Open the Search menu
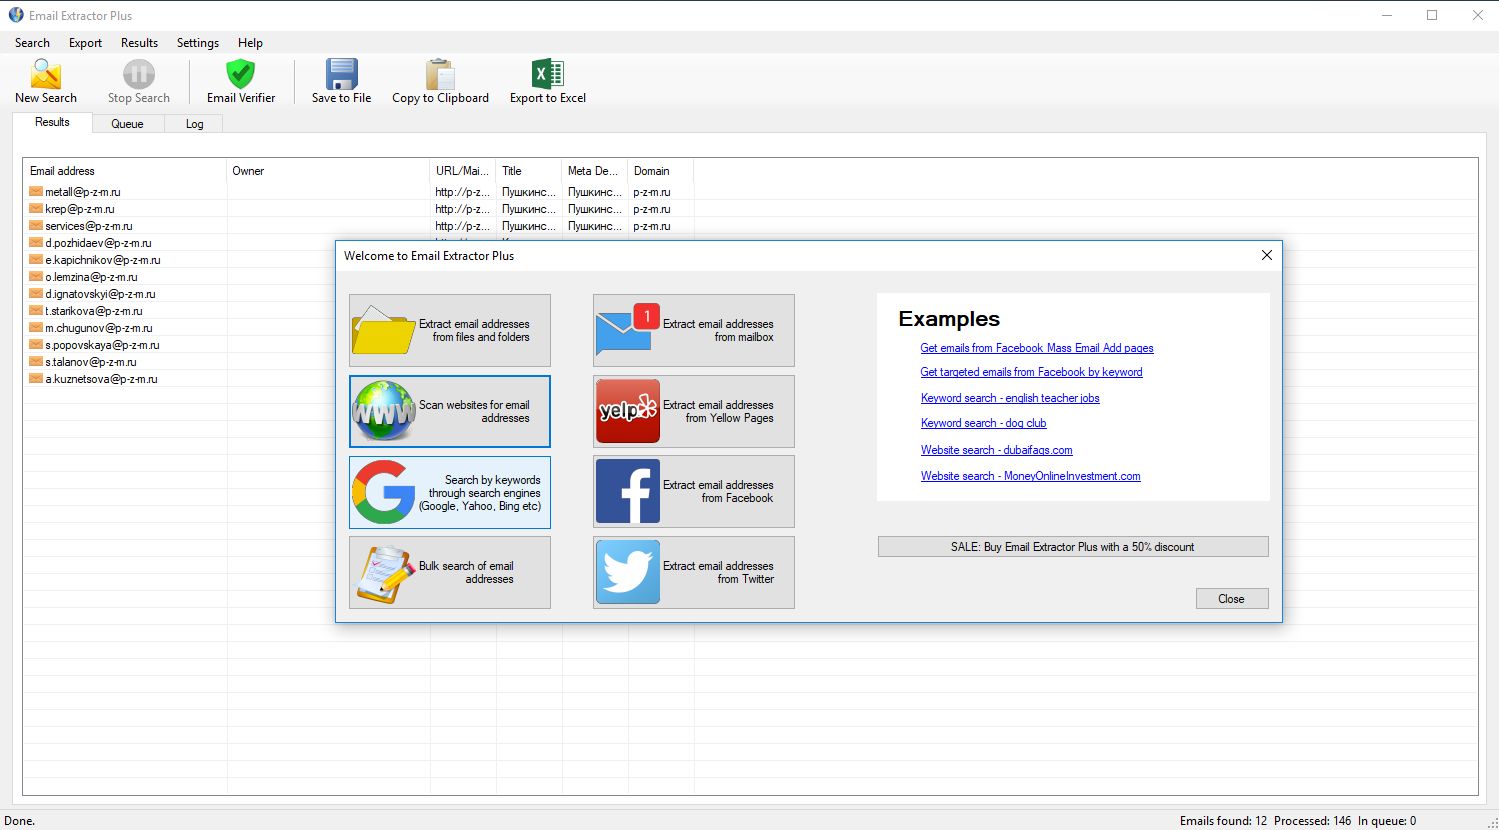 pyautogui.click(x=32, y=43)
